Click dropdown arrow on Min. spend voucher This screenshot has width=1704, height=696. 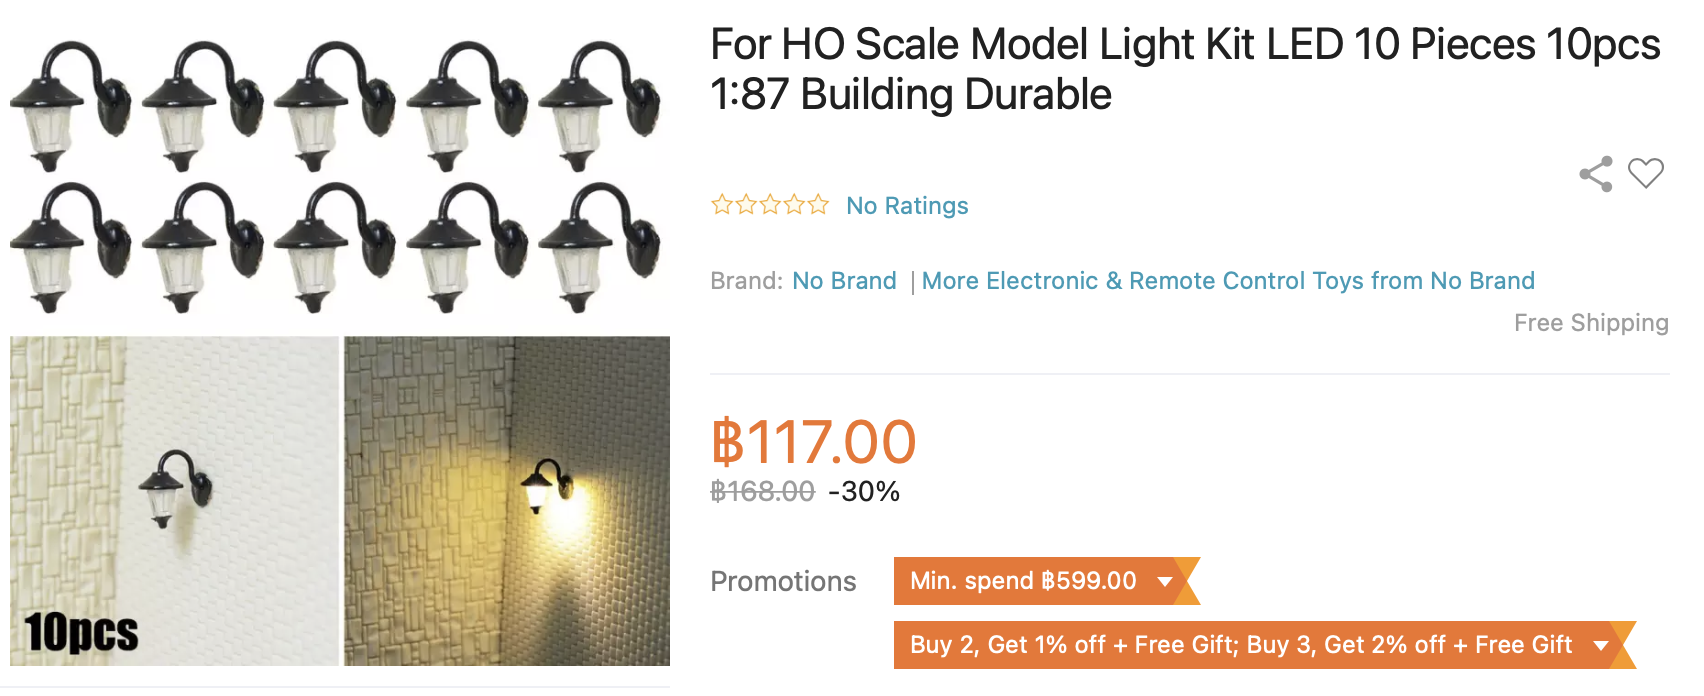(1164, 582)
